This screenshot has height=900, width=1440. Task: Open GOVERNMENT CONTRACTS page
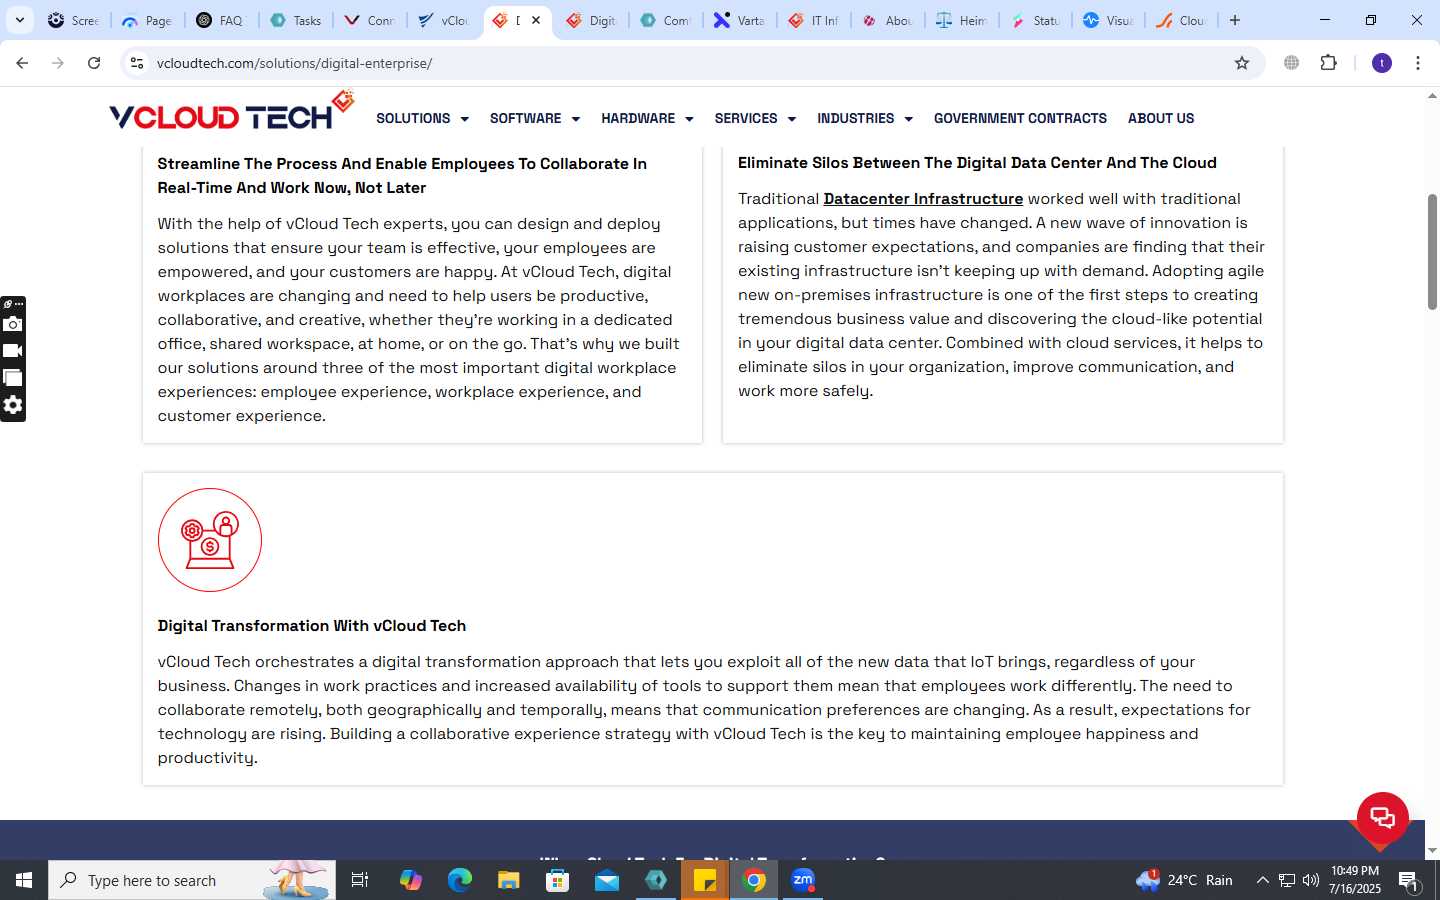coord(1020,118)
